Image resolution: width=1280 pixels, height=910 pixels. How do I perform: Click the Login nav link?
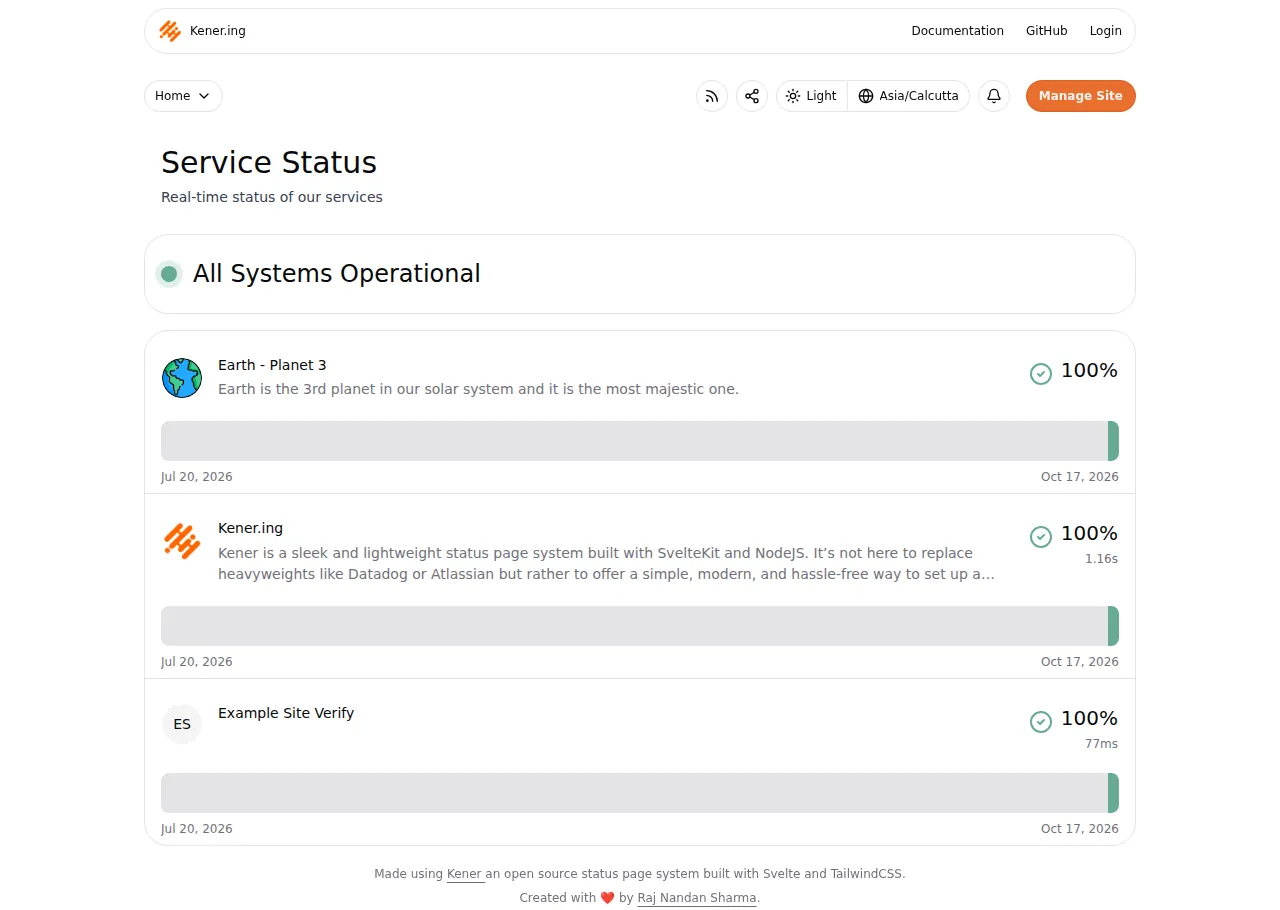[1106, 31]
